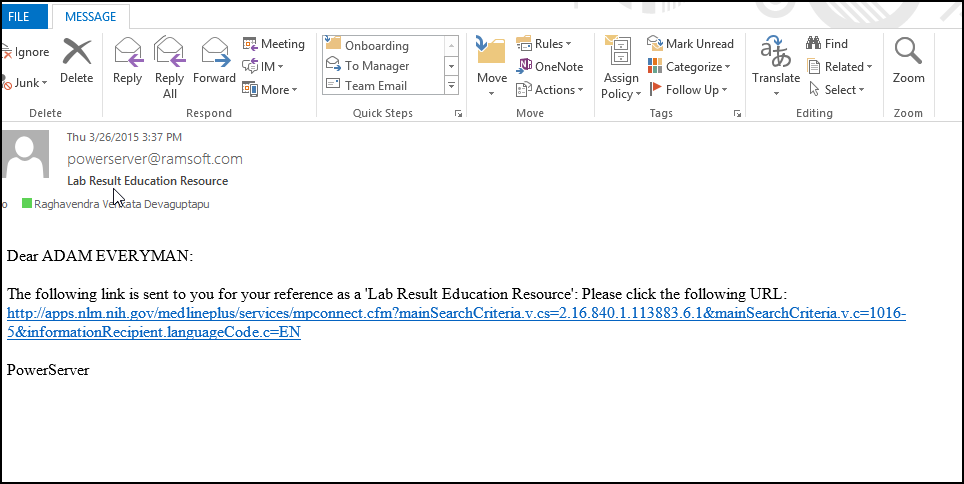Create a Meeting reply
This screenshot has width=964, height=484.
coord(274,44)
